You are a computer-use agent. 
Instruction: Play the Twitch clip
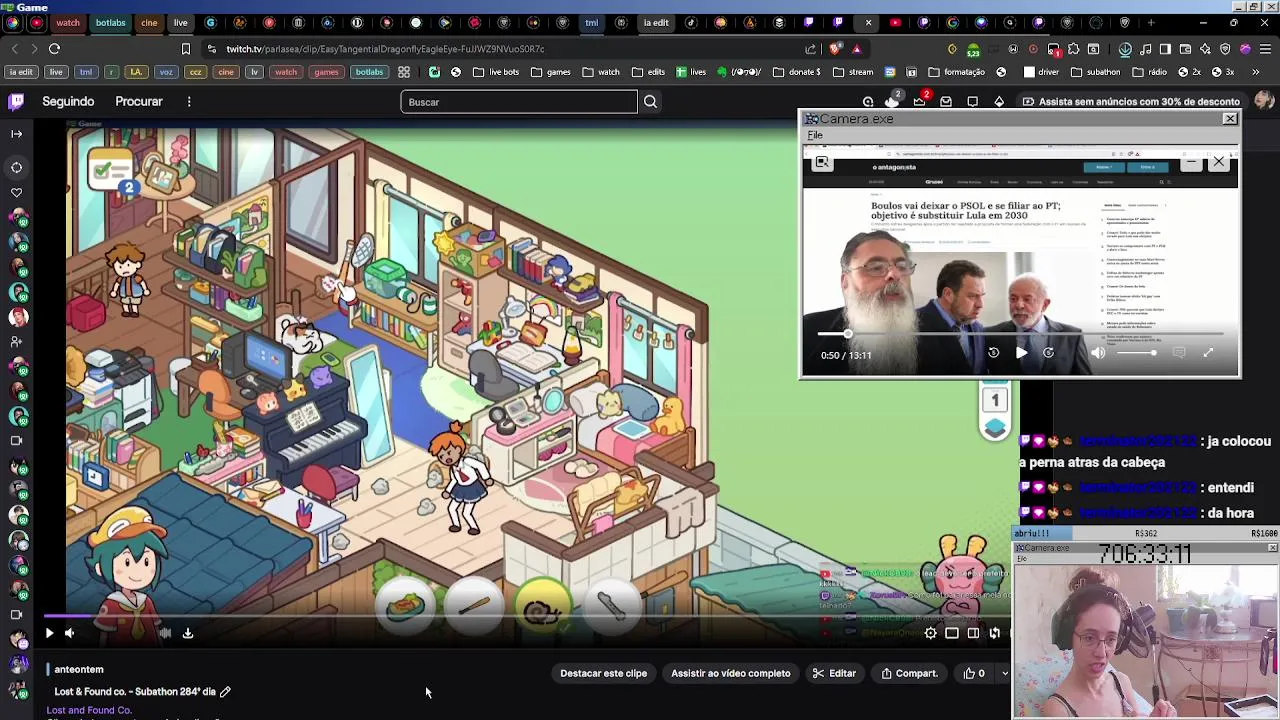point(49,633)
